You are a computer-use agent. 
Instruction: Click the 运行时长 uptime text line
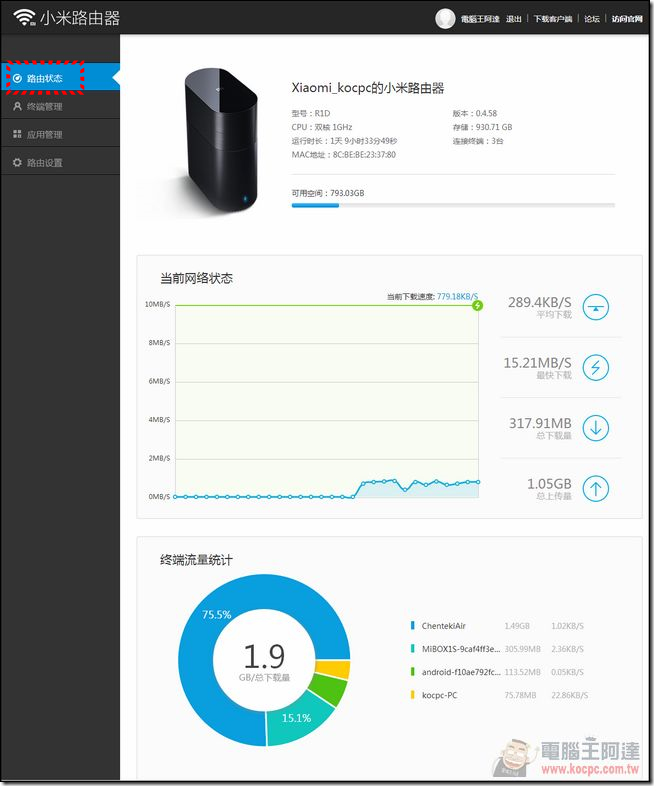(x=344, y=141)
